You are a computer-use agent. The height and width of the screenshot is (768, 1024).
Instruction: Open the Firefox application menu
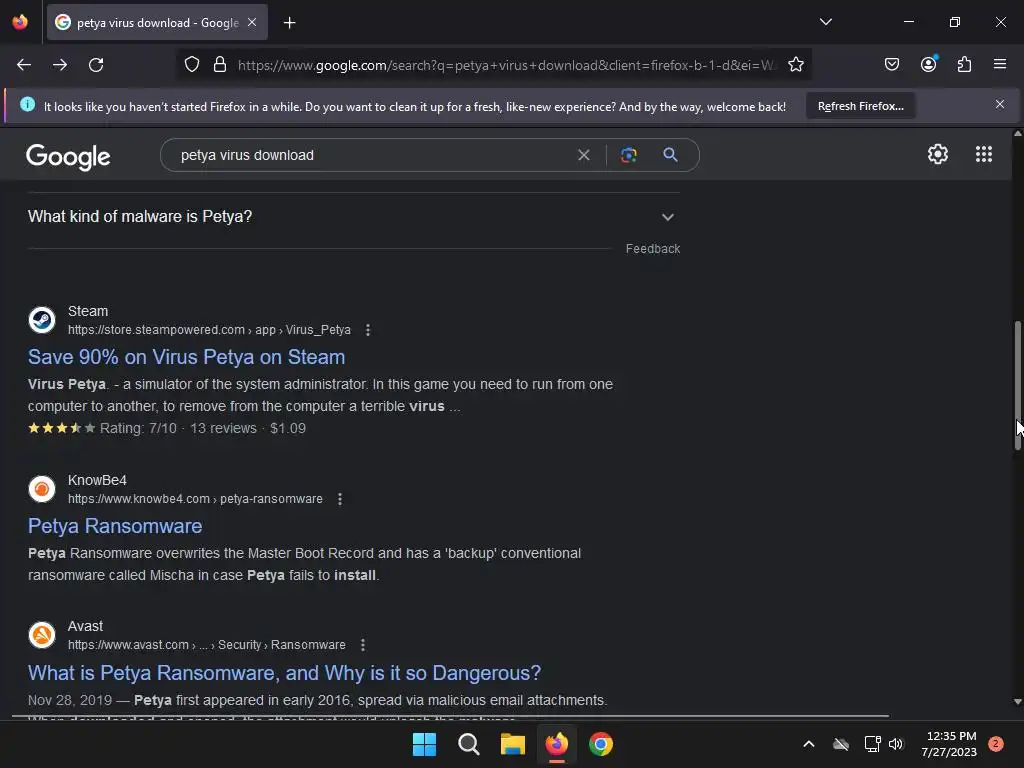click(x=999, y=64)
